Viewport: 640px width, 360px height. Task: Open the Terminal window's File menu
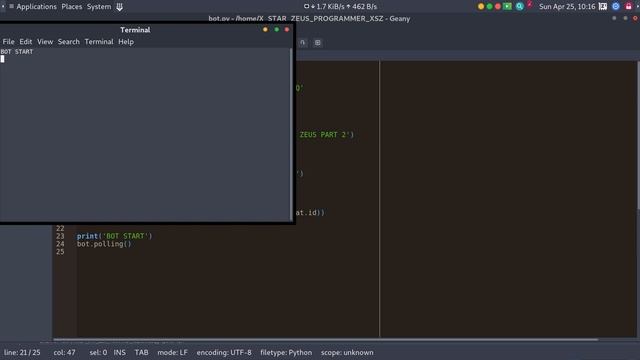tap(8, 42)
